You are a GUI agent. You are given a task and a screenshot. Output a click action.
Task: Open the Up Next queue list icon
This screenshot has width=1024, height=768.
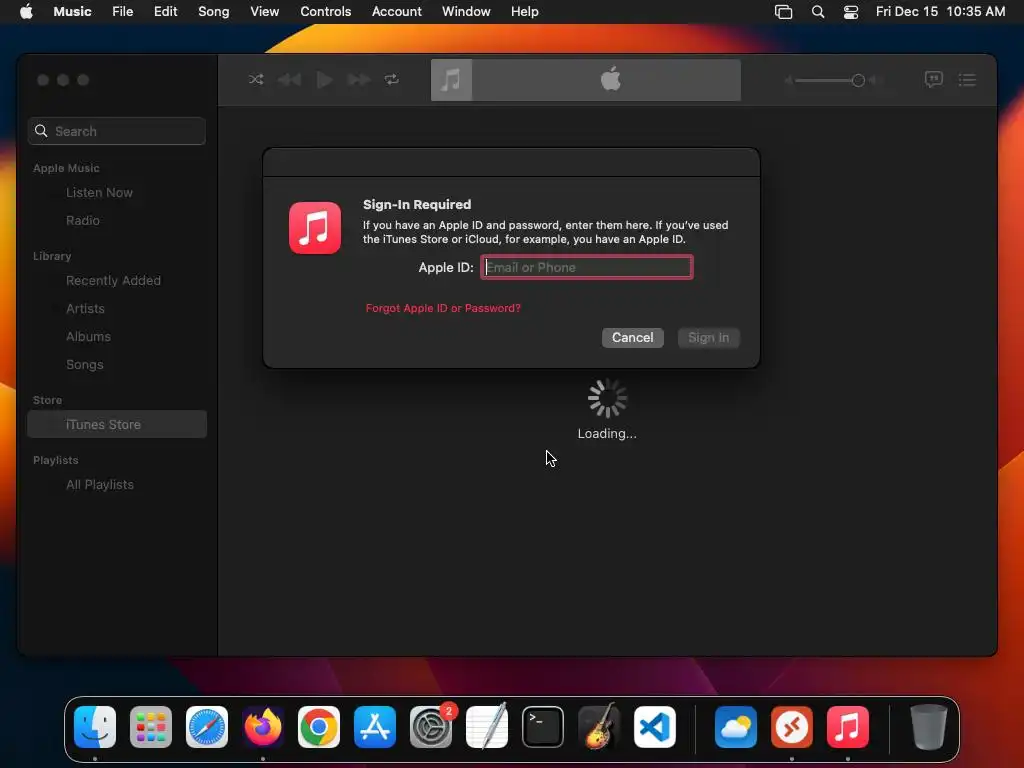pyautogui.click(x=967, y=80)
